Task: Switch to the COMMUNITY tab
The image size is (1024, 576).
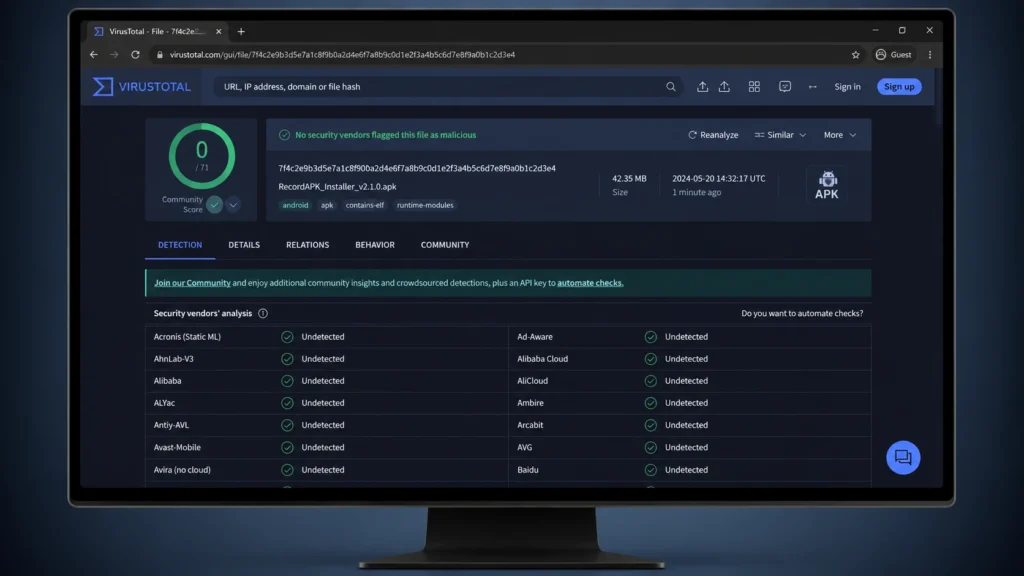Action: click(x=445, y=245)
